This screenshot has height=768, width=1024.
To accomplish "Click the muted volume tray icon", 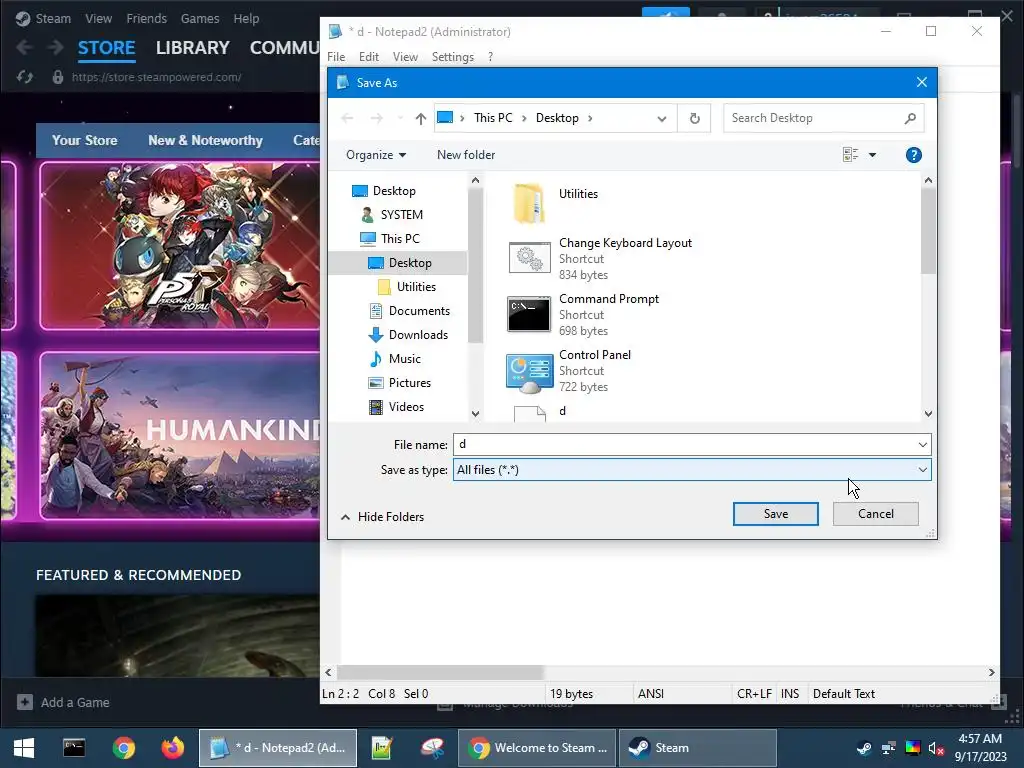I will click(x=936, y=748).
